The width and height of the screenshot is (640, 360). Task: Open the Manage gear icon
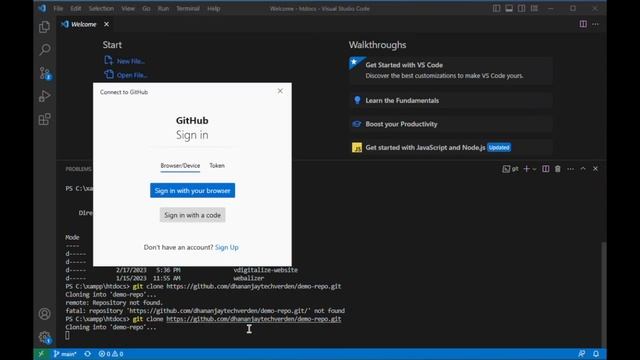point(44,337)
